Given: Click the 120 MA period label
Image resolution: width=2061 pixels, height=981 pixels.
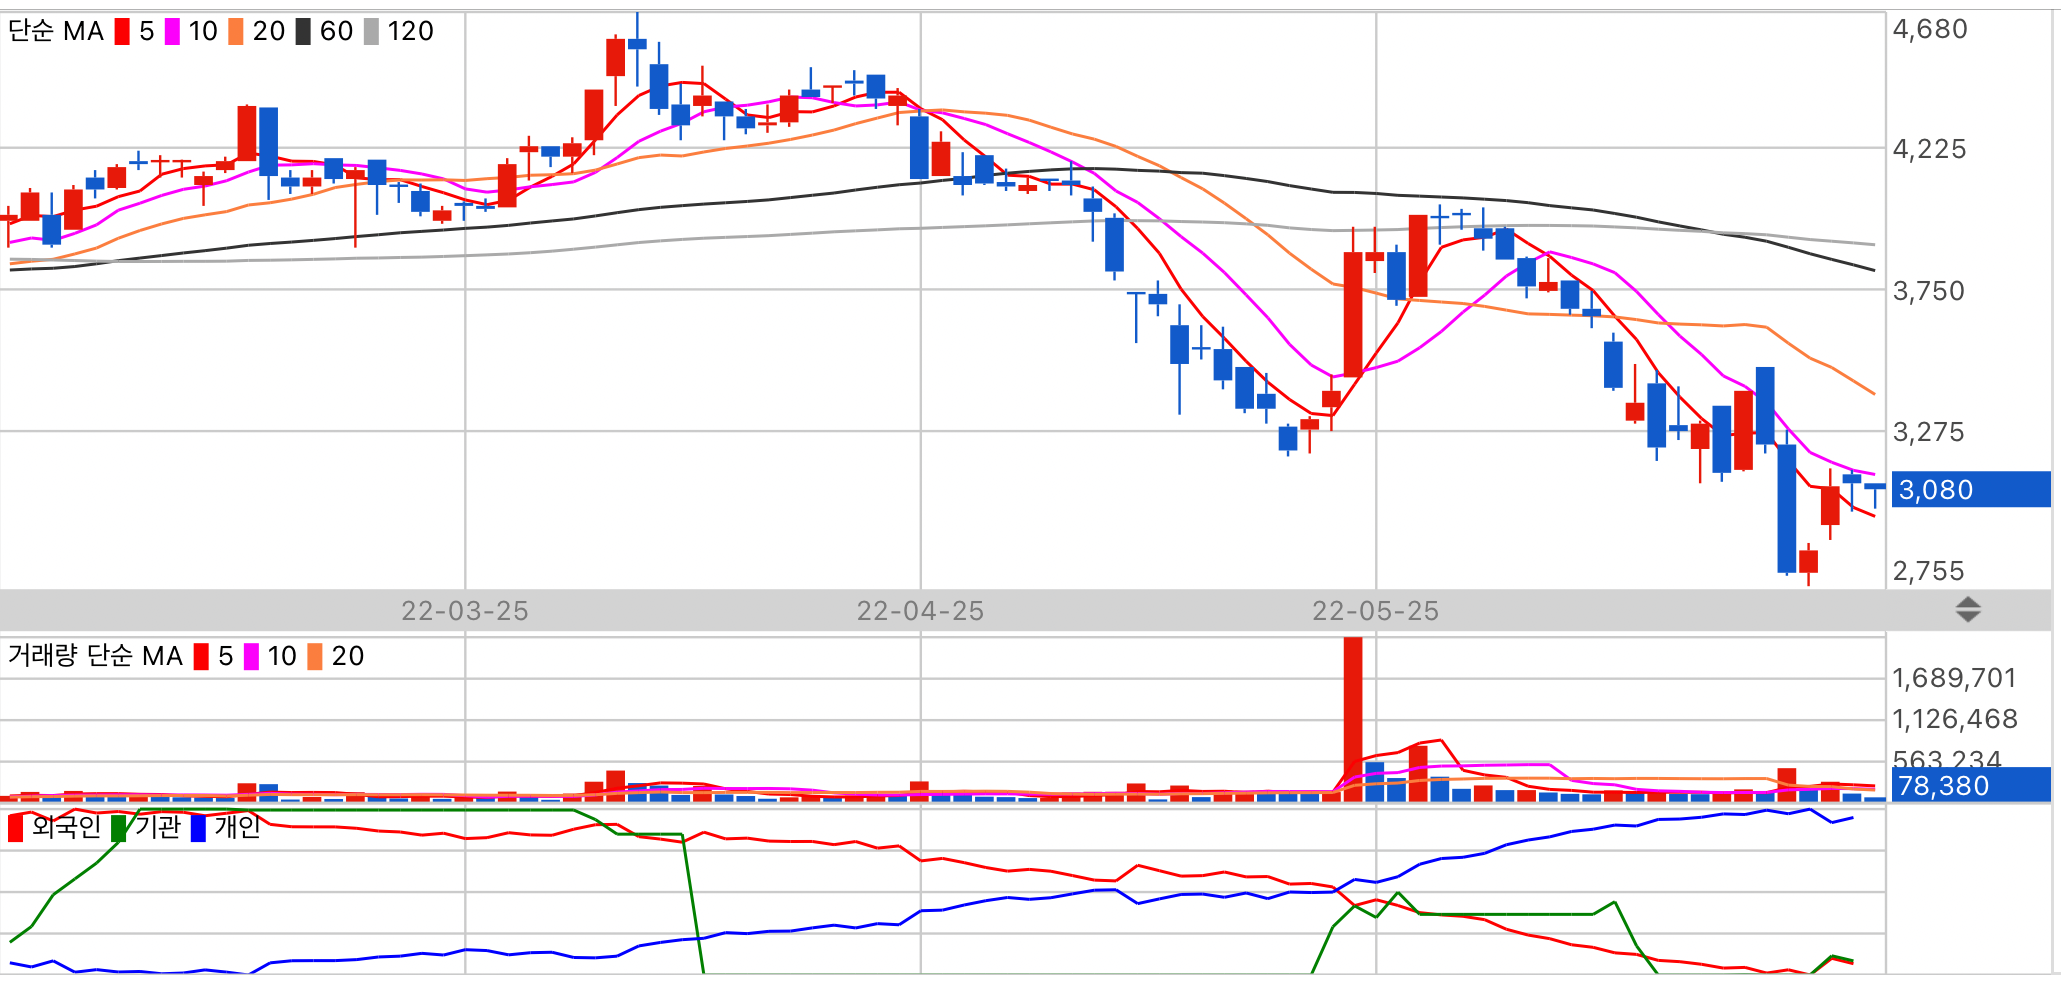Looking at the screenshot, I should pos(411,31).
